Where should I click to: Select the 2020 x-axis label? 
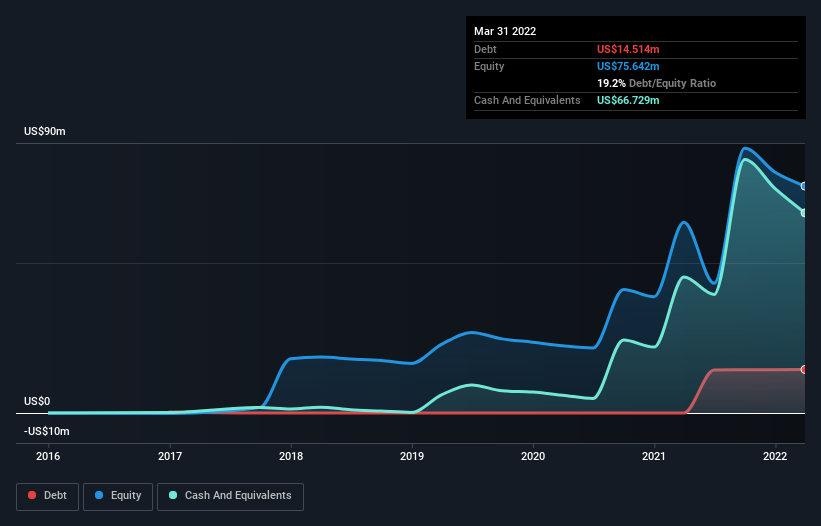pyautogui.click(x=532, y=456)
